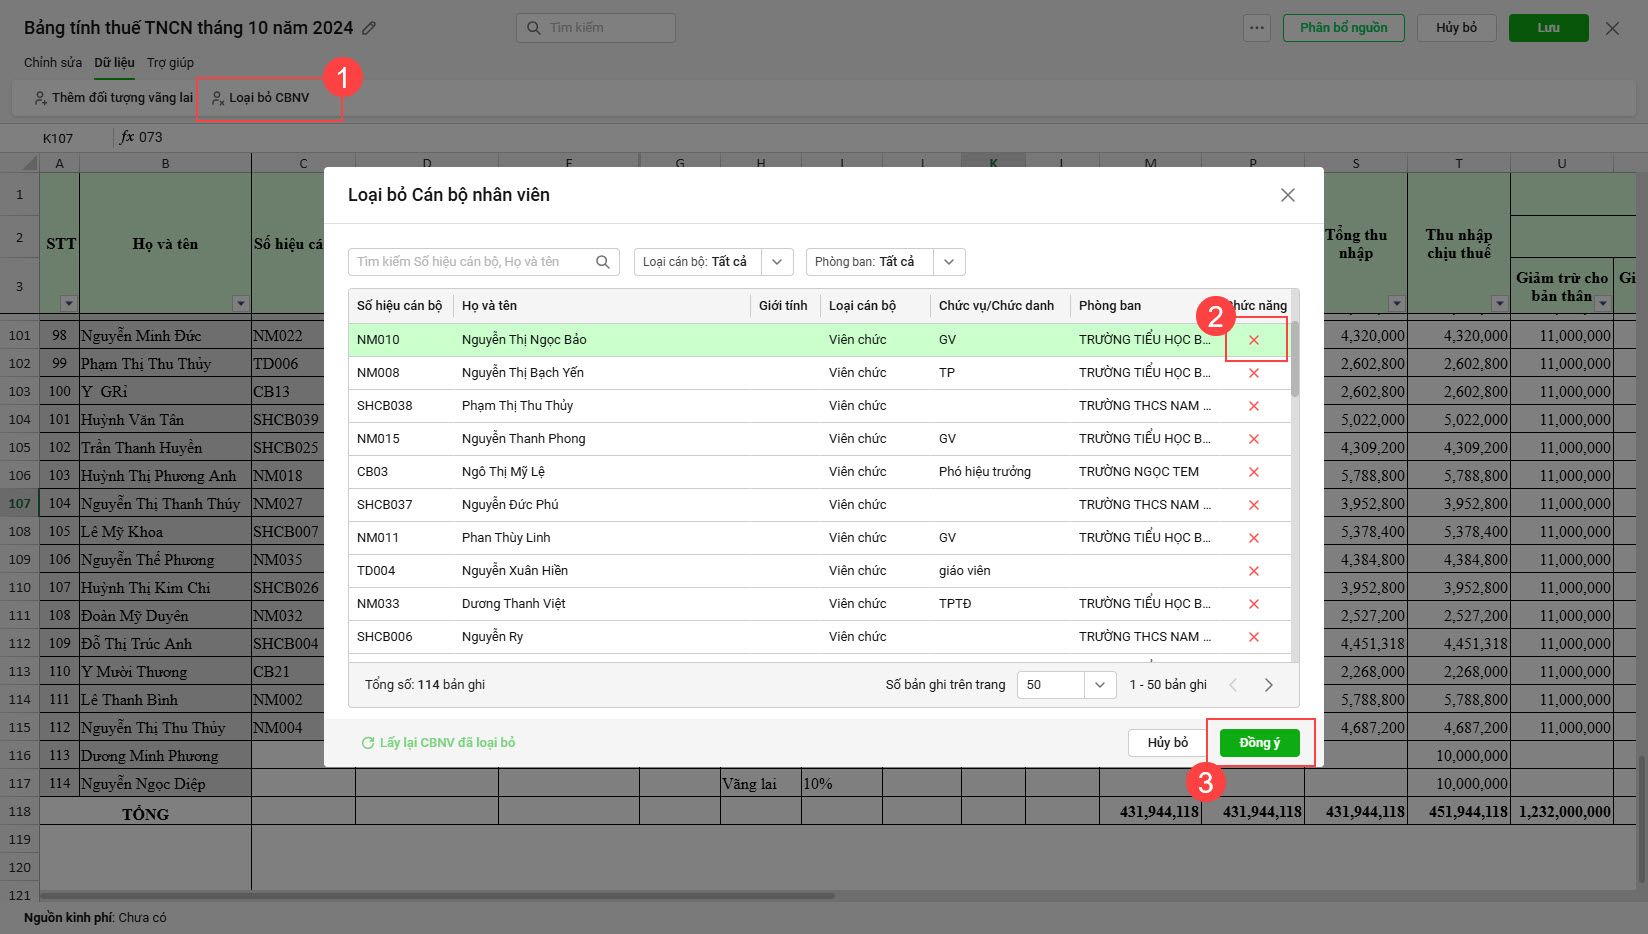The height and width of the screenshot is (934, 1648).
Task: Click the dialog's vertical scrollbar
Action: click(x=1295, y=360)
